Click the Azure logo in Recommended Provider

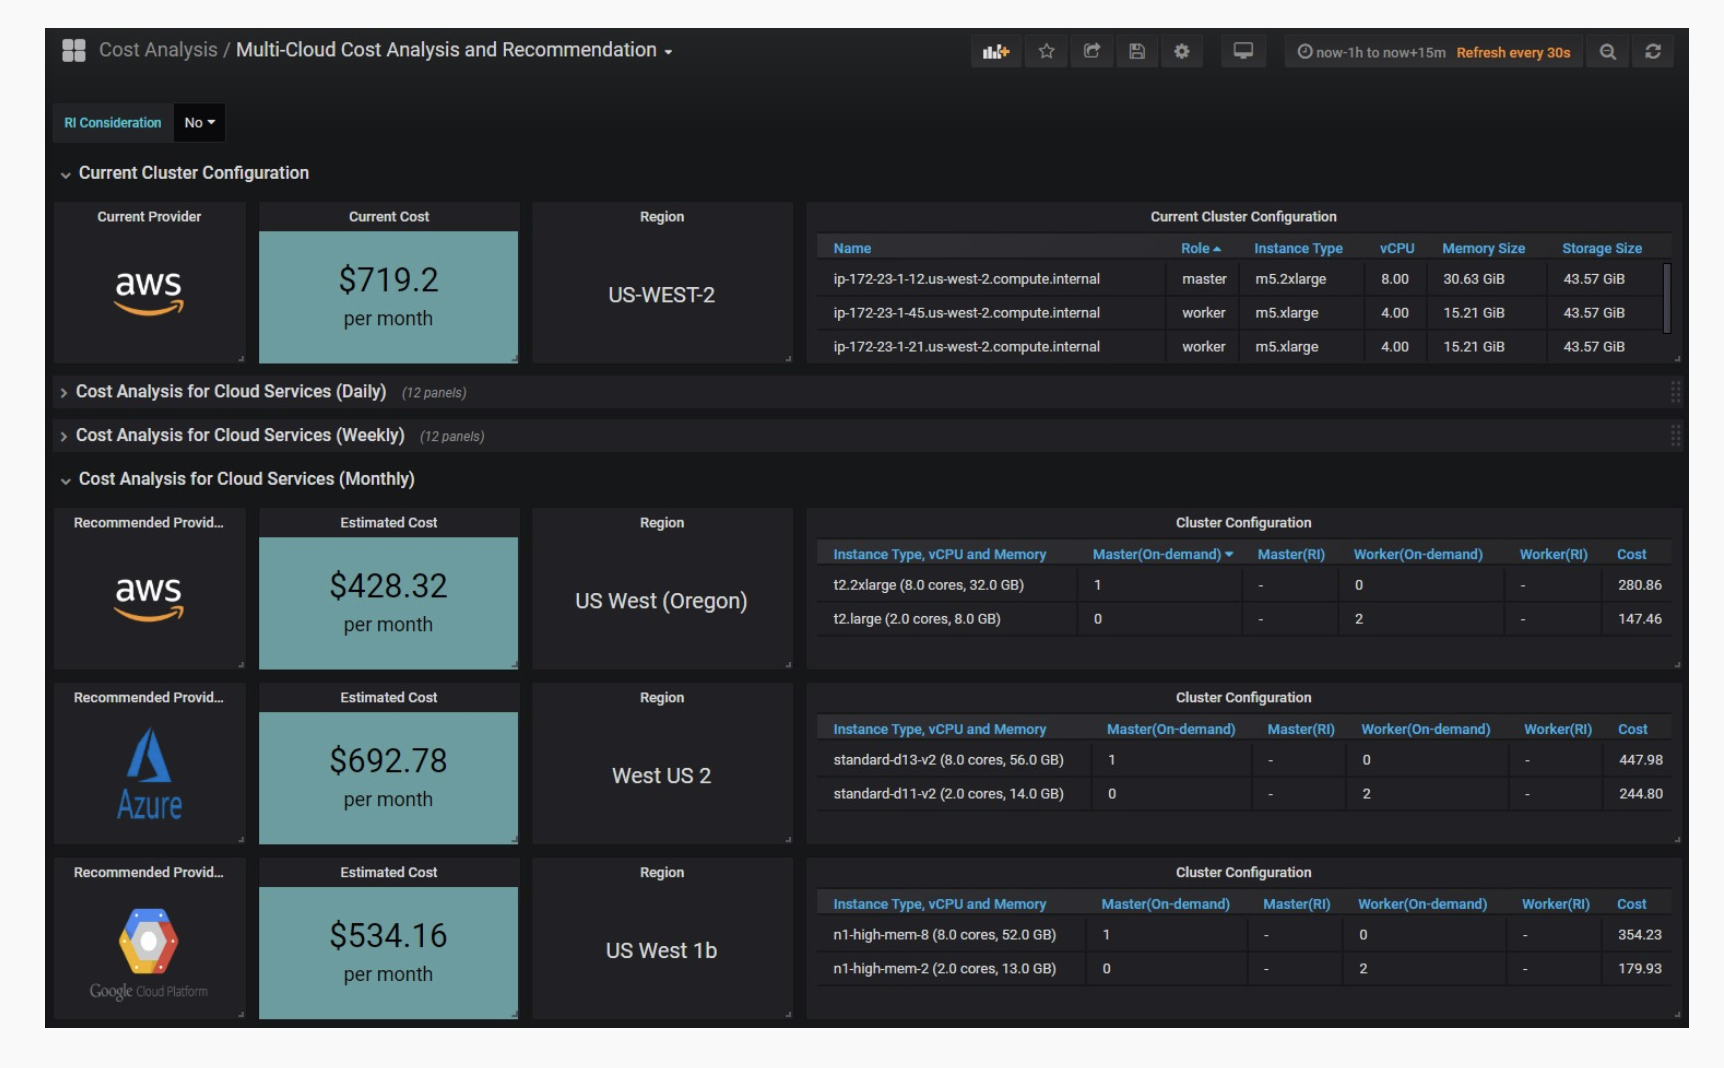149,775
